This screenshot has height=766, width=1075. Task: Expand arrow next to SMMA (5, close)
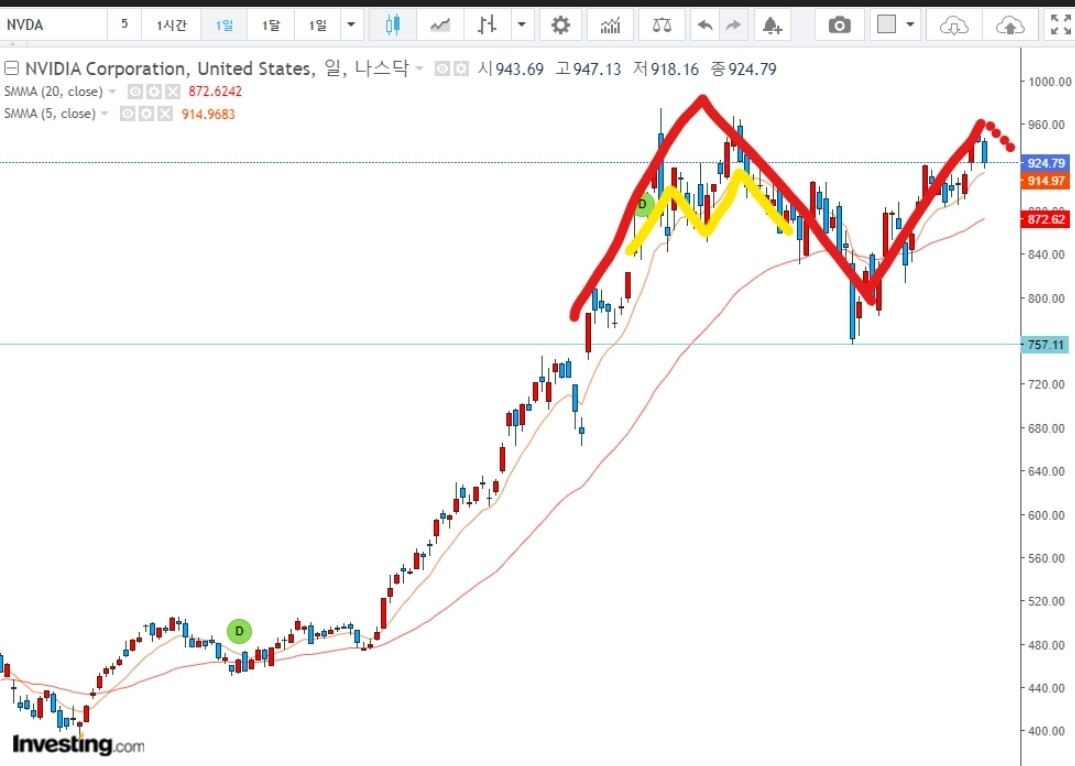tap(104, 114)
